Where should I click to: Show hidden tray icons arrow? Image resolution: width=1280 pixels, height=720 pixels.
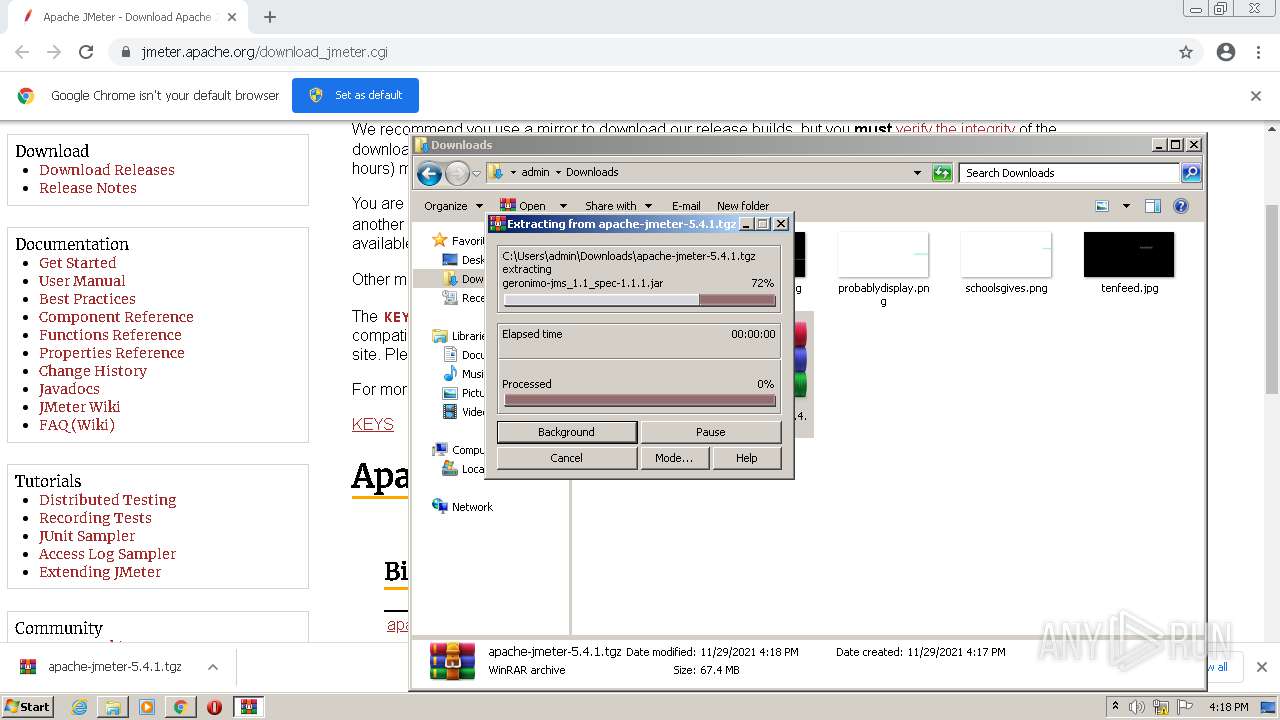click(x=1115, y=707)
